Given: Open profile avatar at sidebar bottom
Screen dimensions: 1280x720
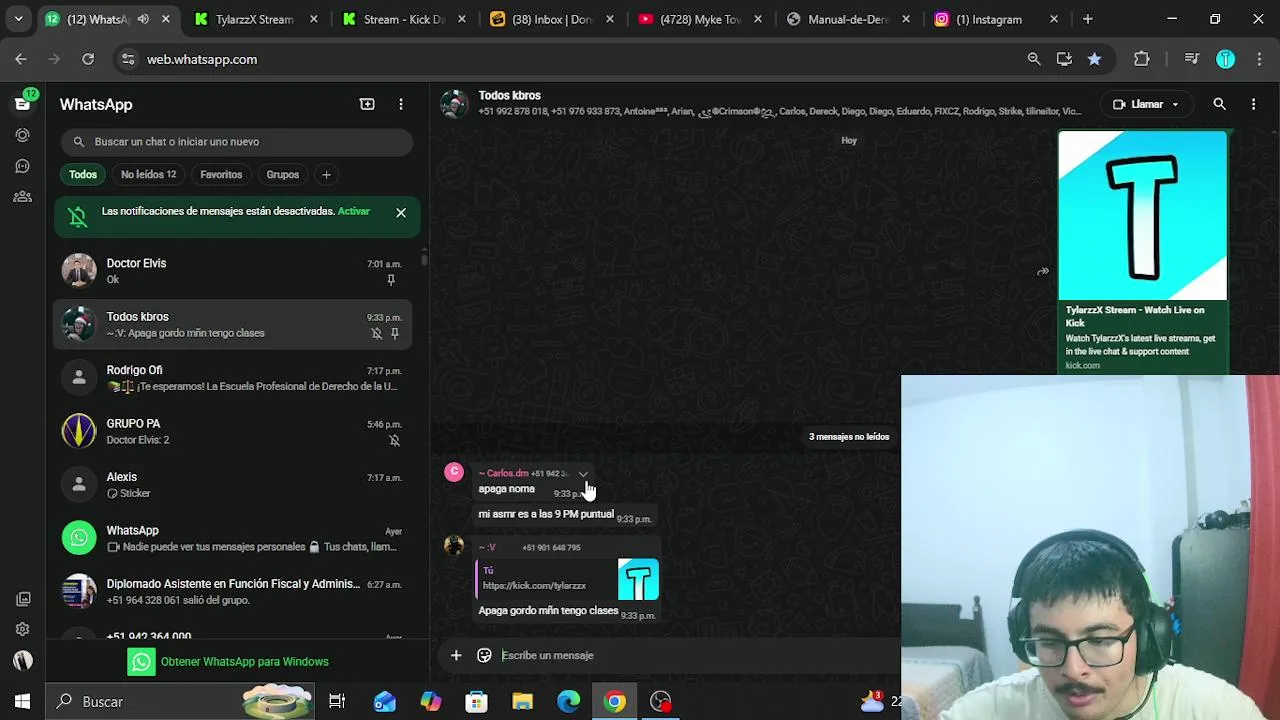Looking at the screenshot, I should pos(22,660).
